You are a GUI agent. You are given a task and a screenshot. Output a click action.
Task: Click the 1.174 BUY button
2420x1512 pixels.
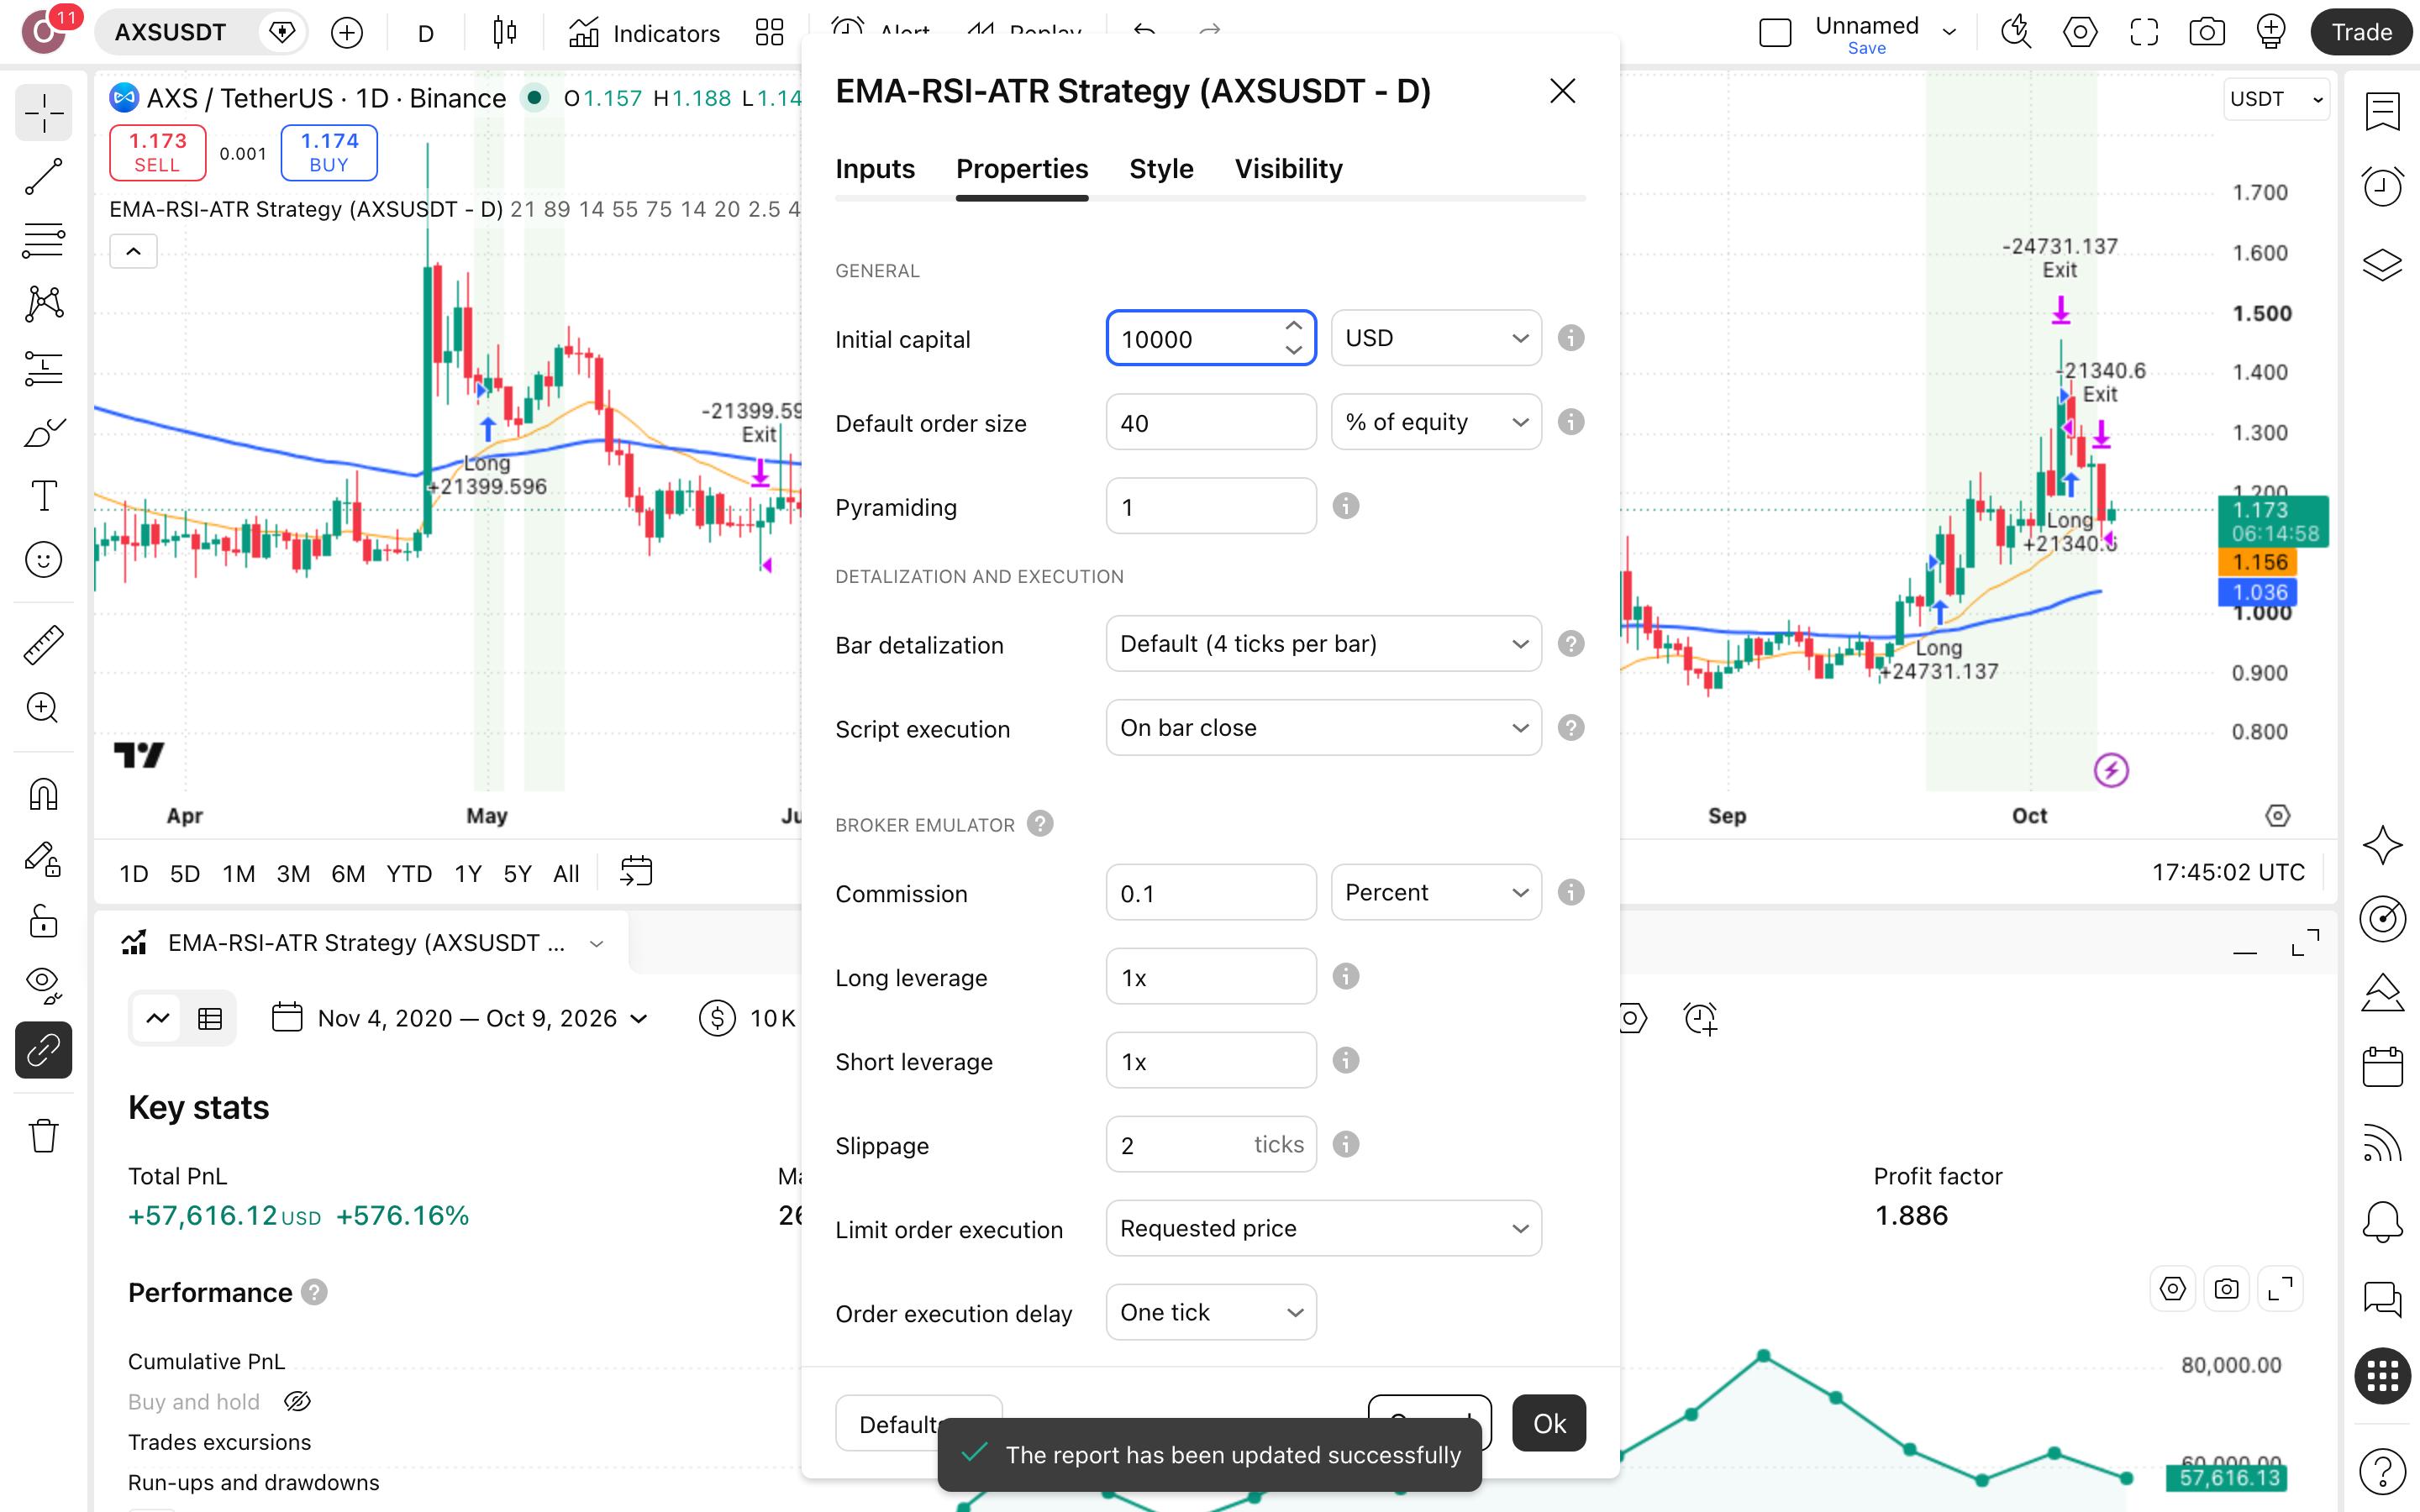[x=329, y=153]
